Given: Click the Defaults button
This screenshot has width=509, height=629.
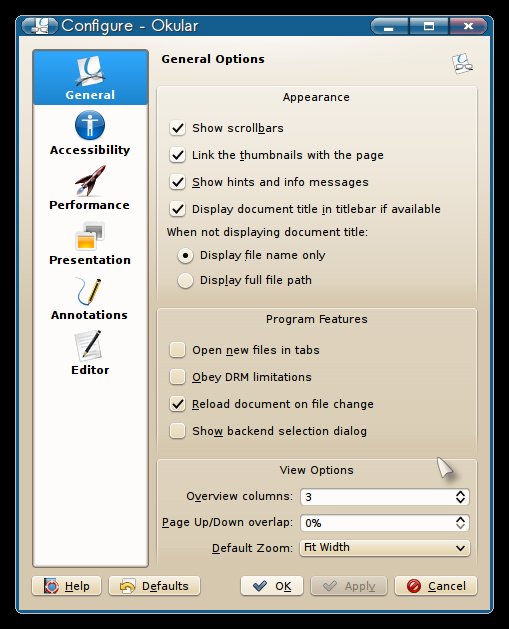Looking at the screenshot, I should [154, 586].
